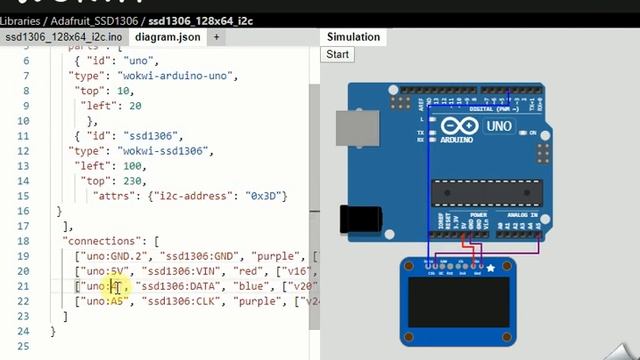
Task: Click "uno:GND.2" on line 19
Action: tap(114, 256)
